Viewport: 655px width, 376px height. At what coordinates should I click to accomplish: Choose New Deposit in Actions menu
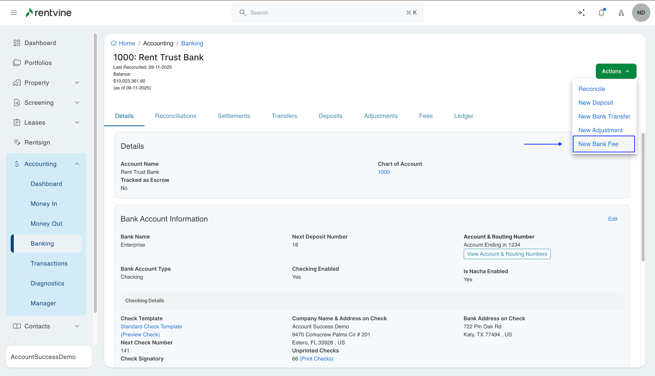pos(596,103)
